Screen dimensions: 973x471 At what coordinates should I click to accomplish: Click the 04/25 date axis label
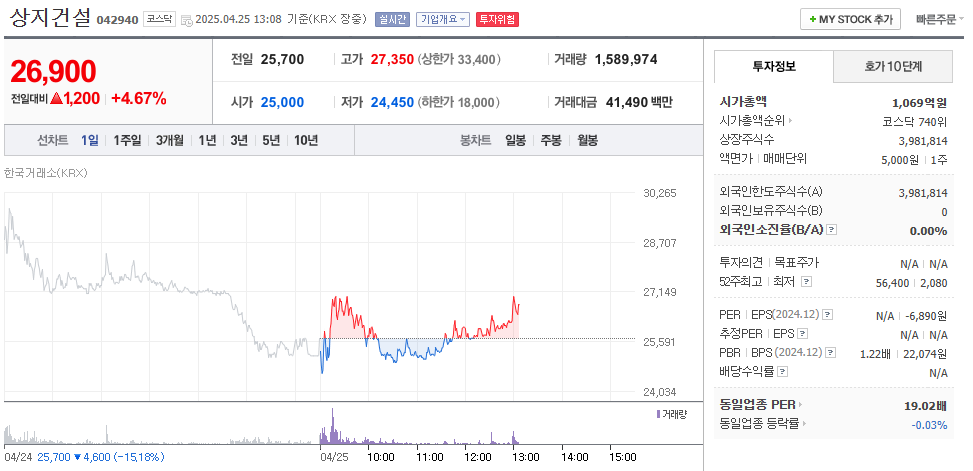(334, 457)
